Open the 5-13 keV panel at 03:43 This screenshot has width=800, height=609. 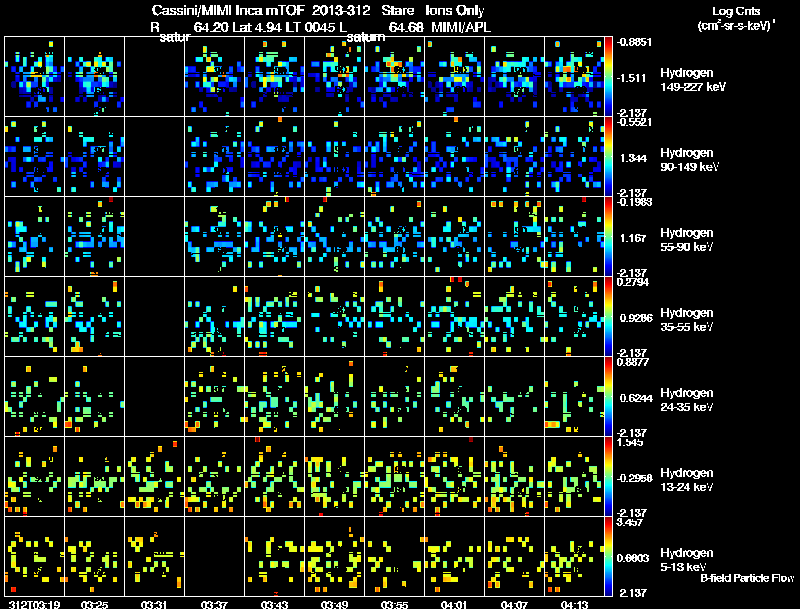pyautogui.click(x=274, y=556)
